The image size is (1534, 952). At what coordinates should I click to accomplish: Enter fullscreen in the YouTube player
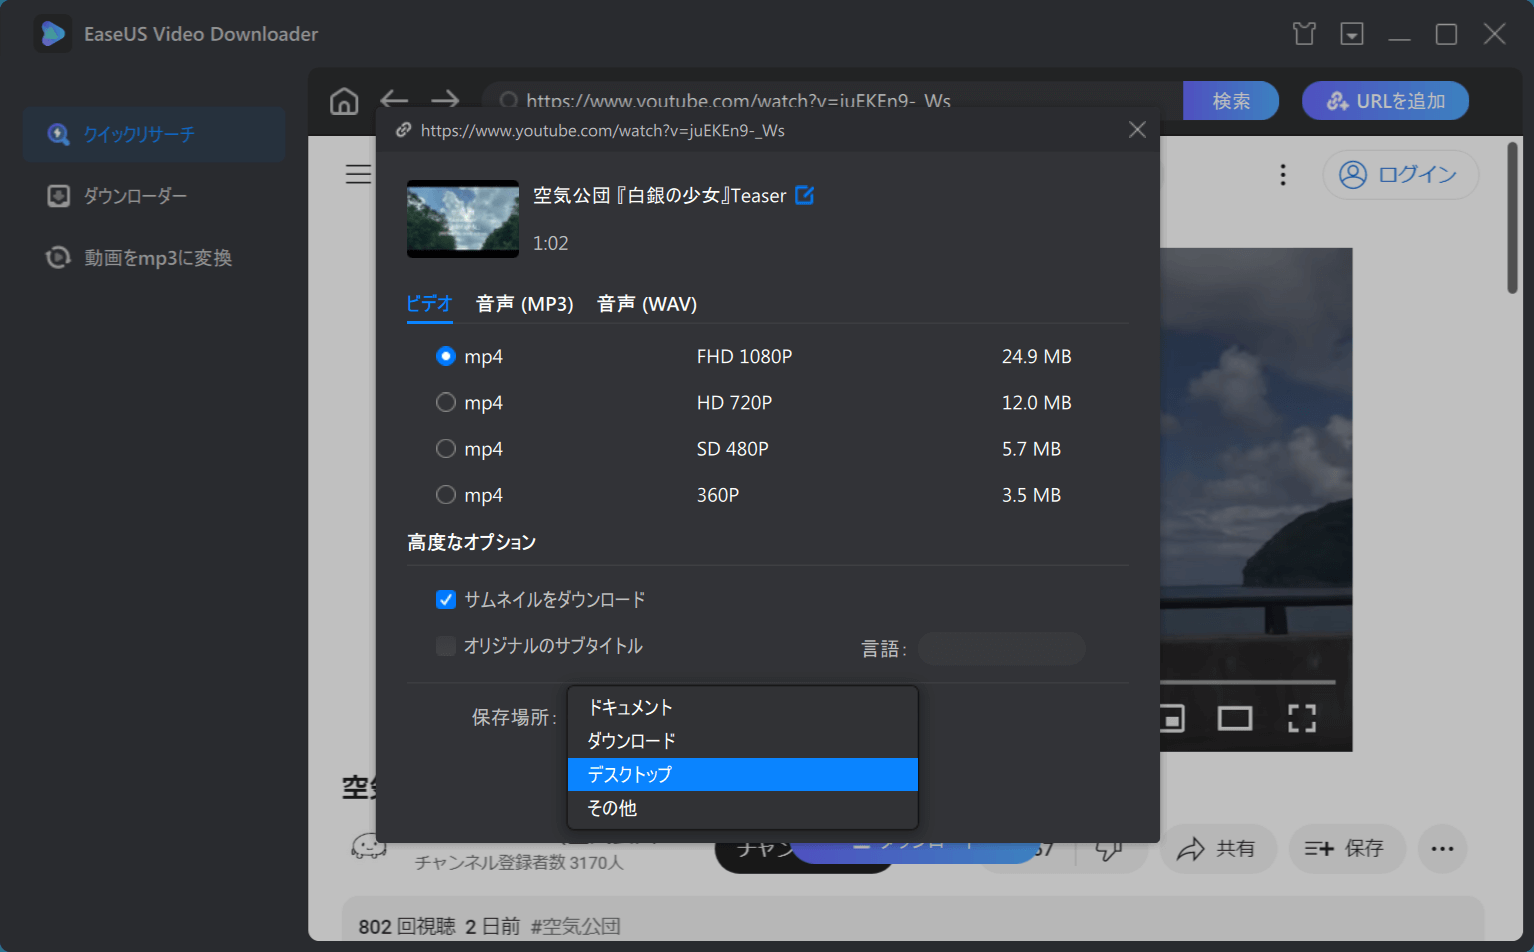(1301, 718)
